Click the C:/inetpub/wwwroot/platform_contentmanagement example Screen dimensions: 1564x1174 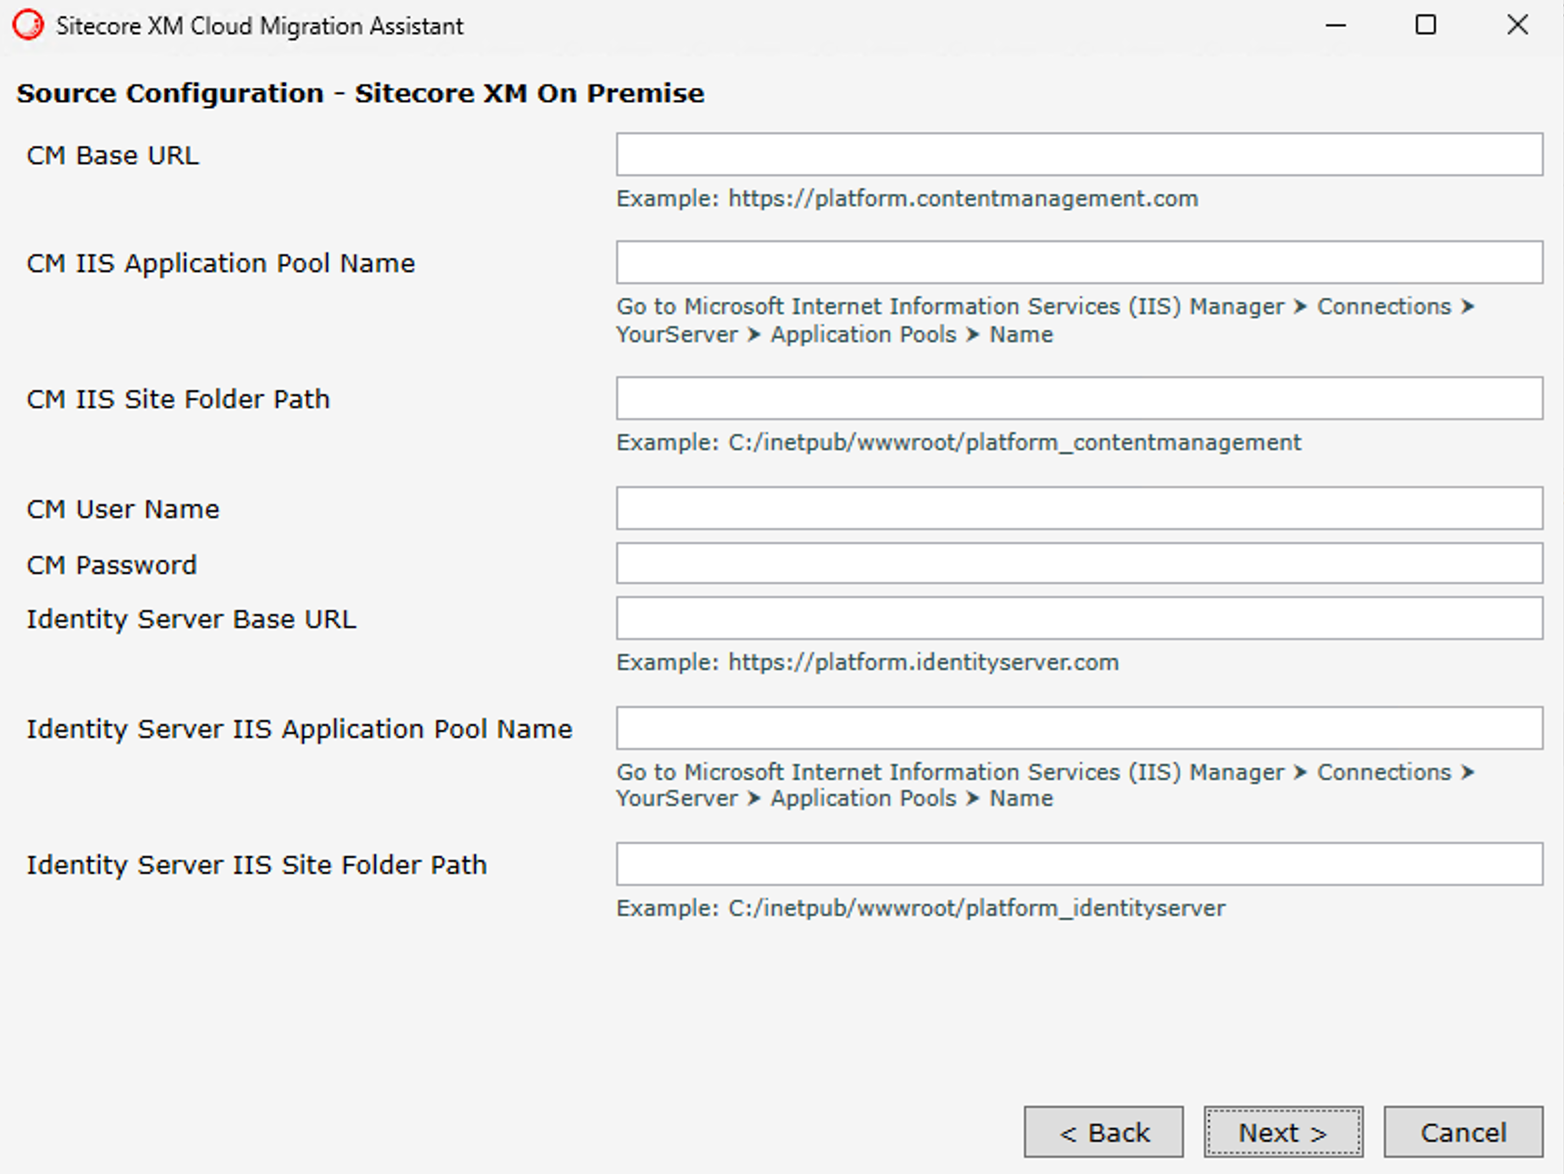[x=959, y=442]
